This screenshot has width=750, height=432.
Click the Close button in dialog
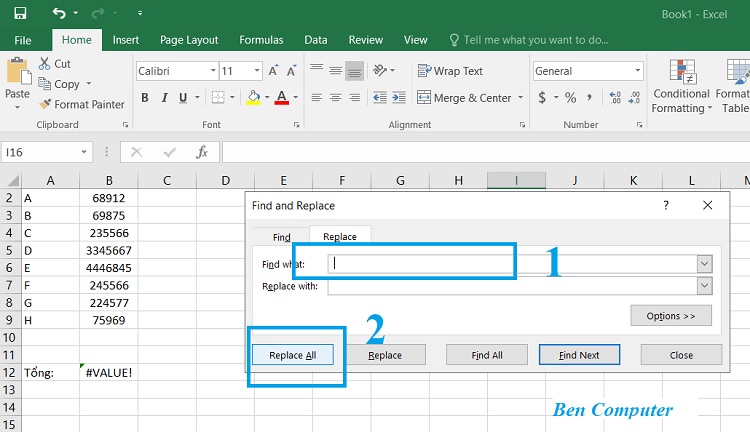(x=681, y=355)
